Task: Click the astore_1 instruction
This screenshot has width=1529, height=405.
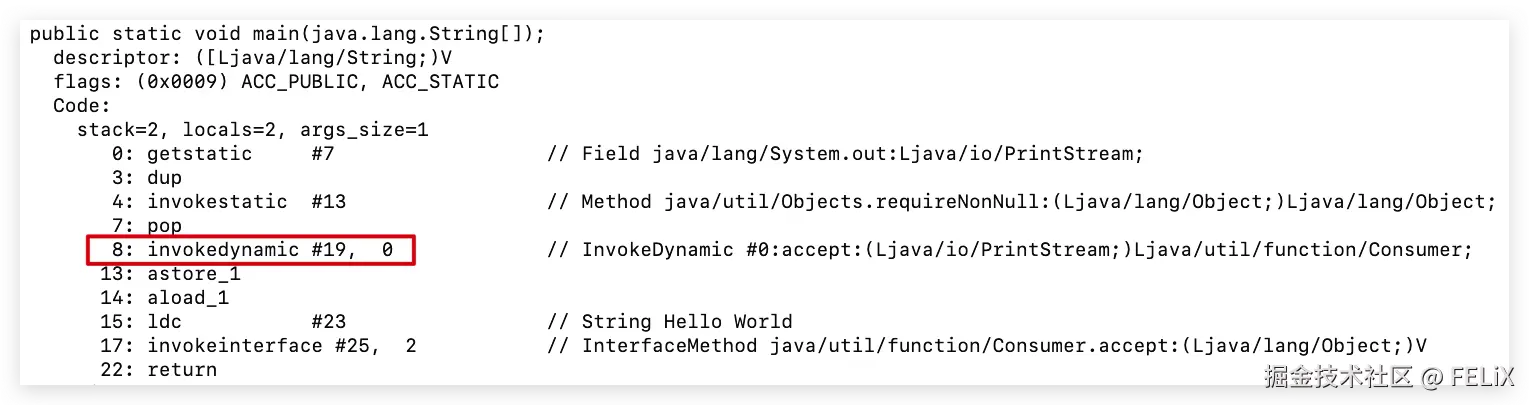Action: [x=170, y=274]
